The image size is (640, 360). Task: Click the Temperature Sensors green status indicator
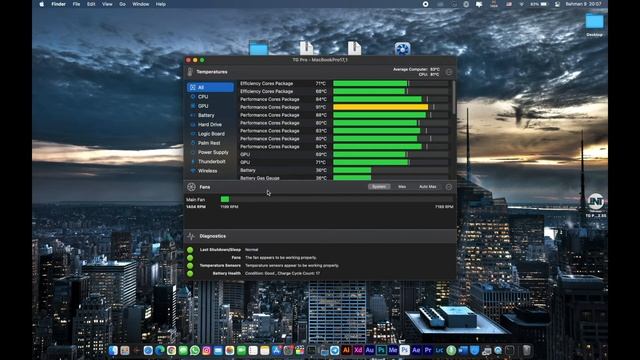coord(190,266)
